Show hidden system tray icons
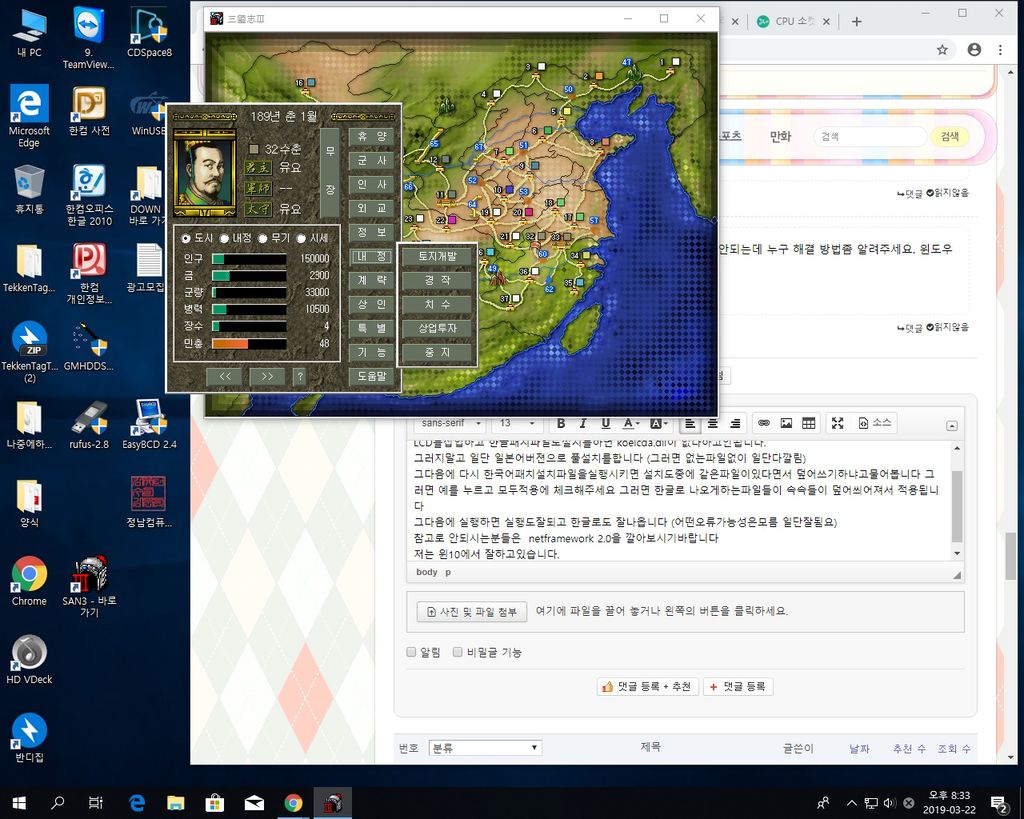Viewport: 1024px width, 819px height. (x=852, y=803)
